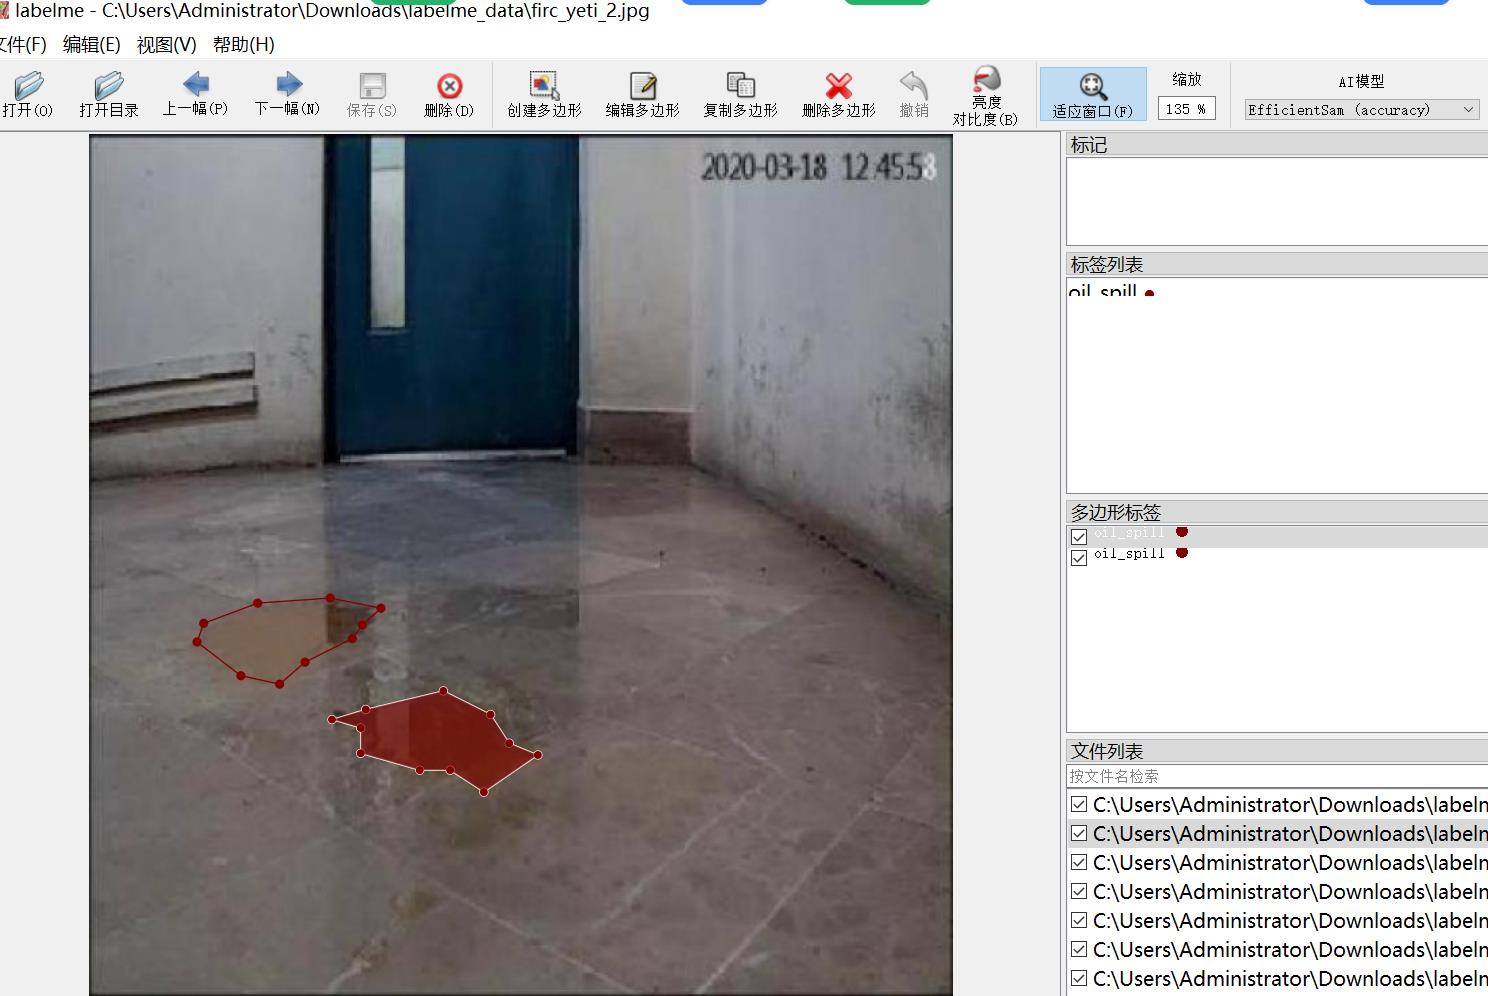
Task: Click the zoom percentage box showing 135
Action: click(x=1186, y=109)
